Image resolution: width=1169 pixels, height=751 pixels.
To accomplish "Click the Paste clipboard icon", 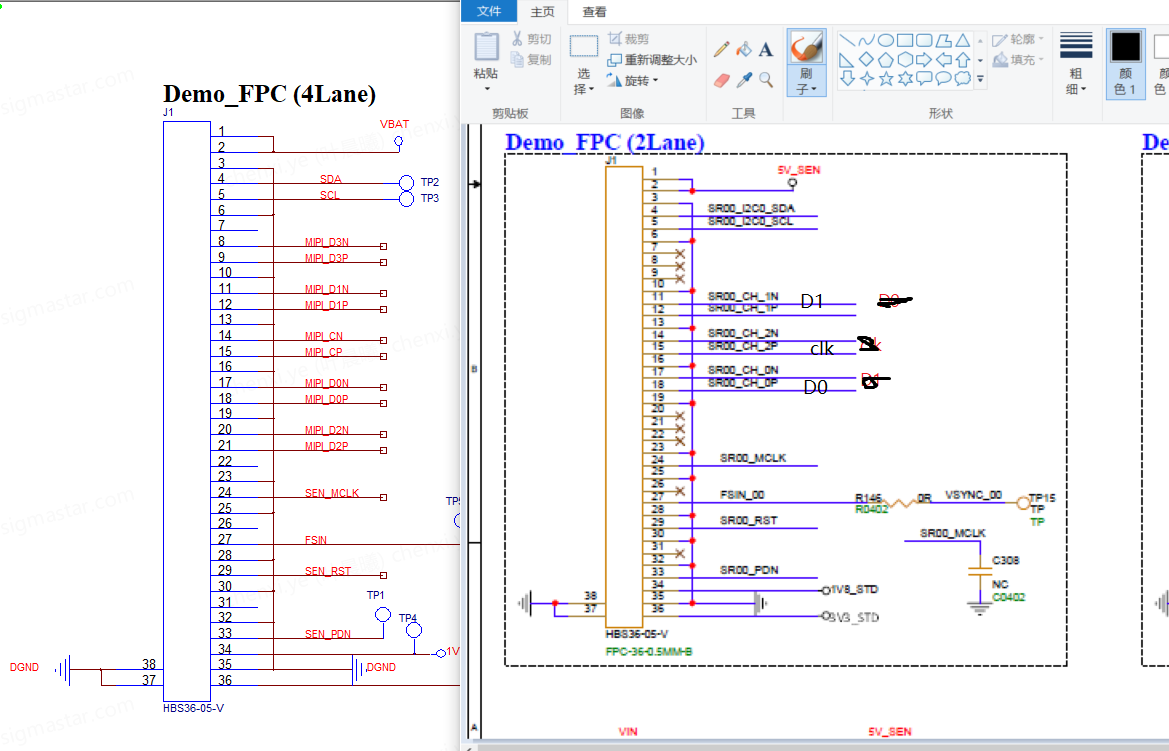I will coord(486,46).
